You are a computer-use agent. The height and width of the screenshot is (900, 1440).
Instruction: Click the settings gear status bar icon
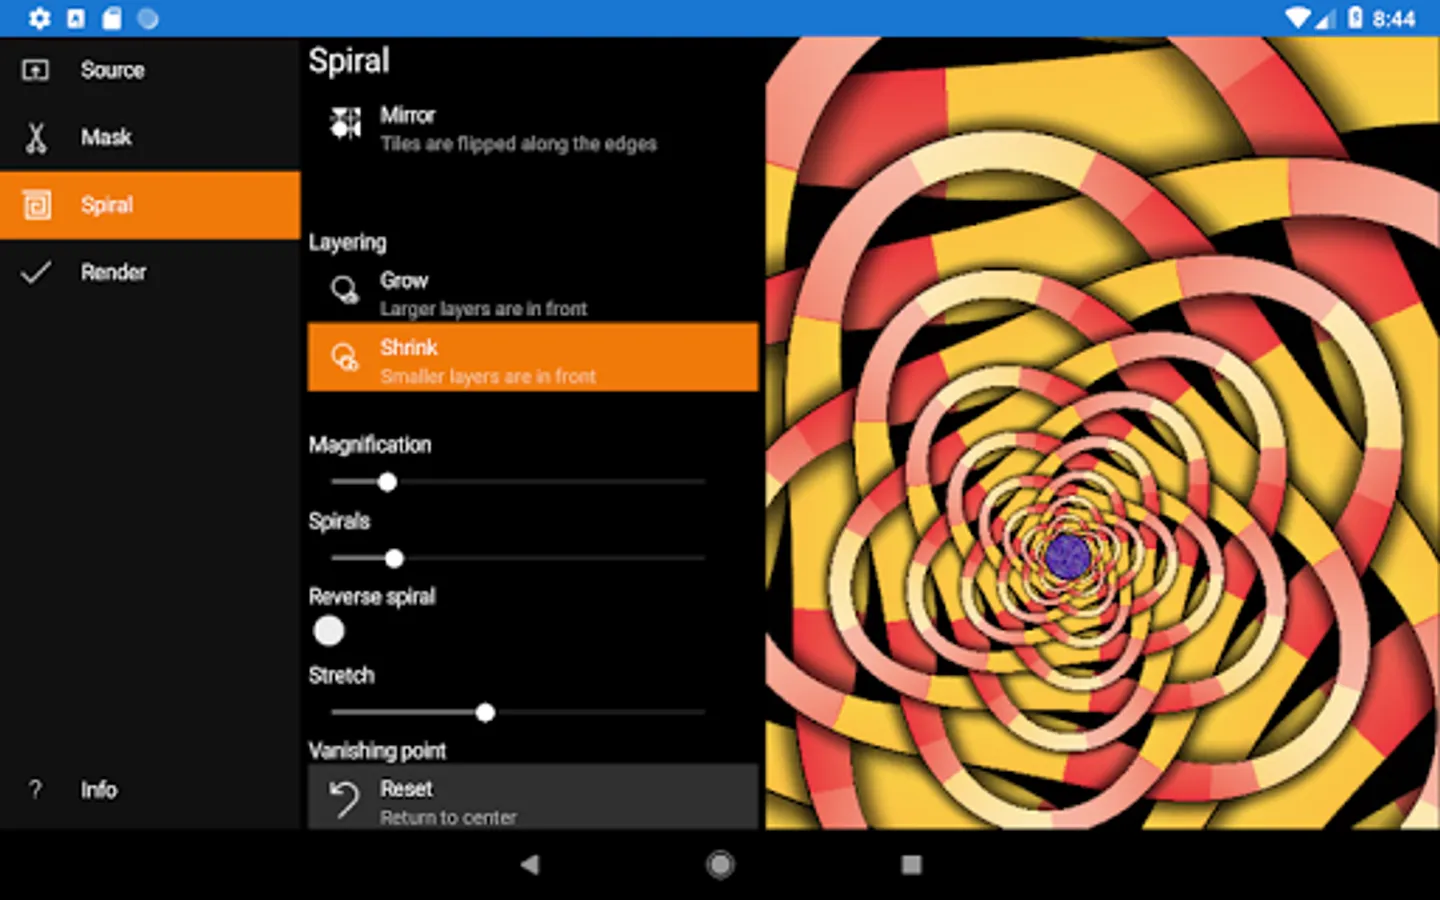(39, 18)
